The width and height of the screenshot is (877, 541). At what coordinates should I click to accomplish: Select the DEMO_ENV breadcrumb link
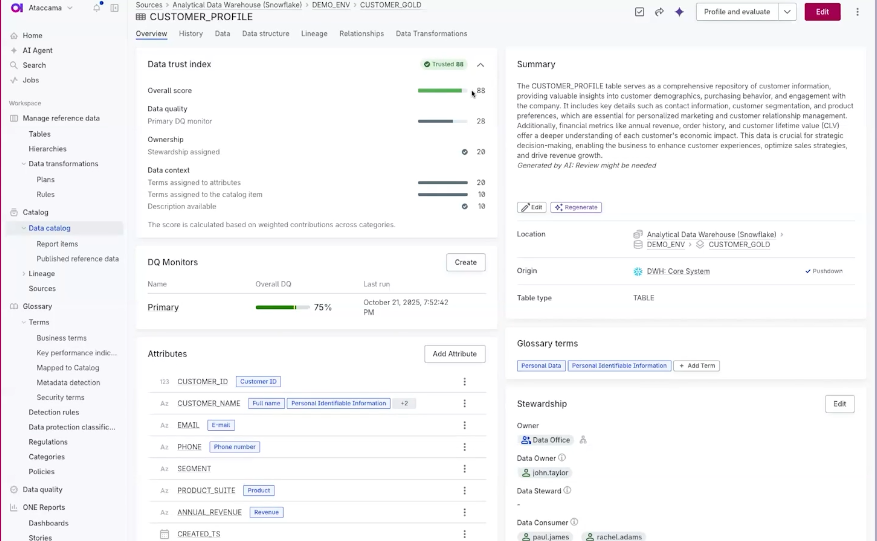pos(330,5)
